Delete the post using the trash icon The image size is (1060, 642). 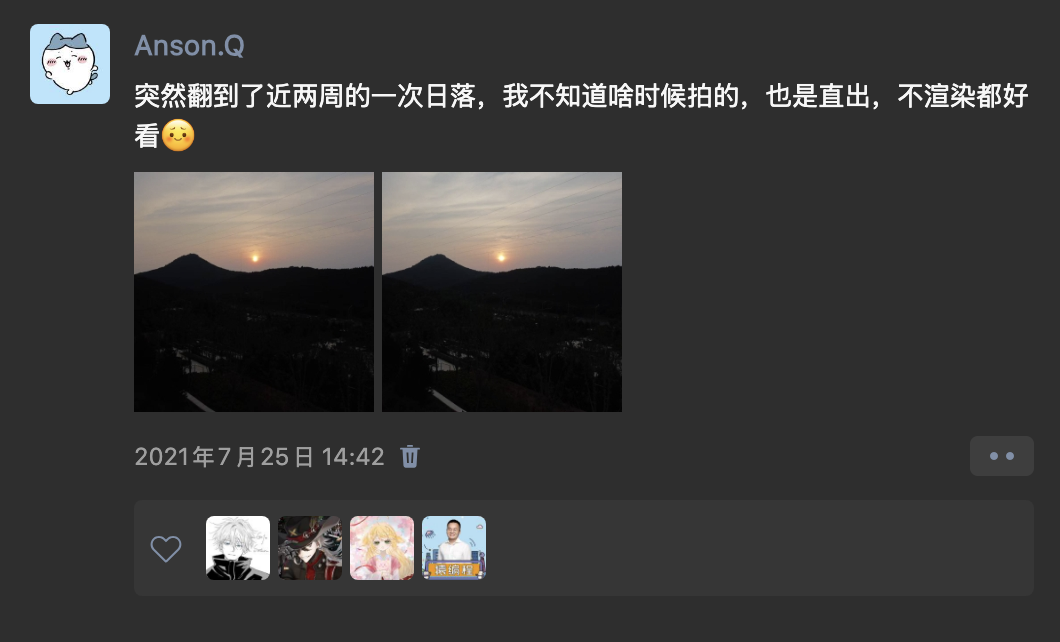tap(410, 456)
